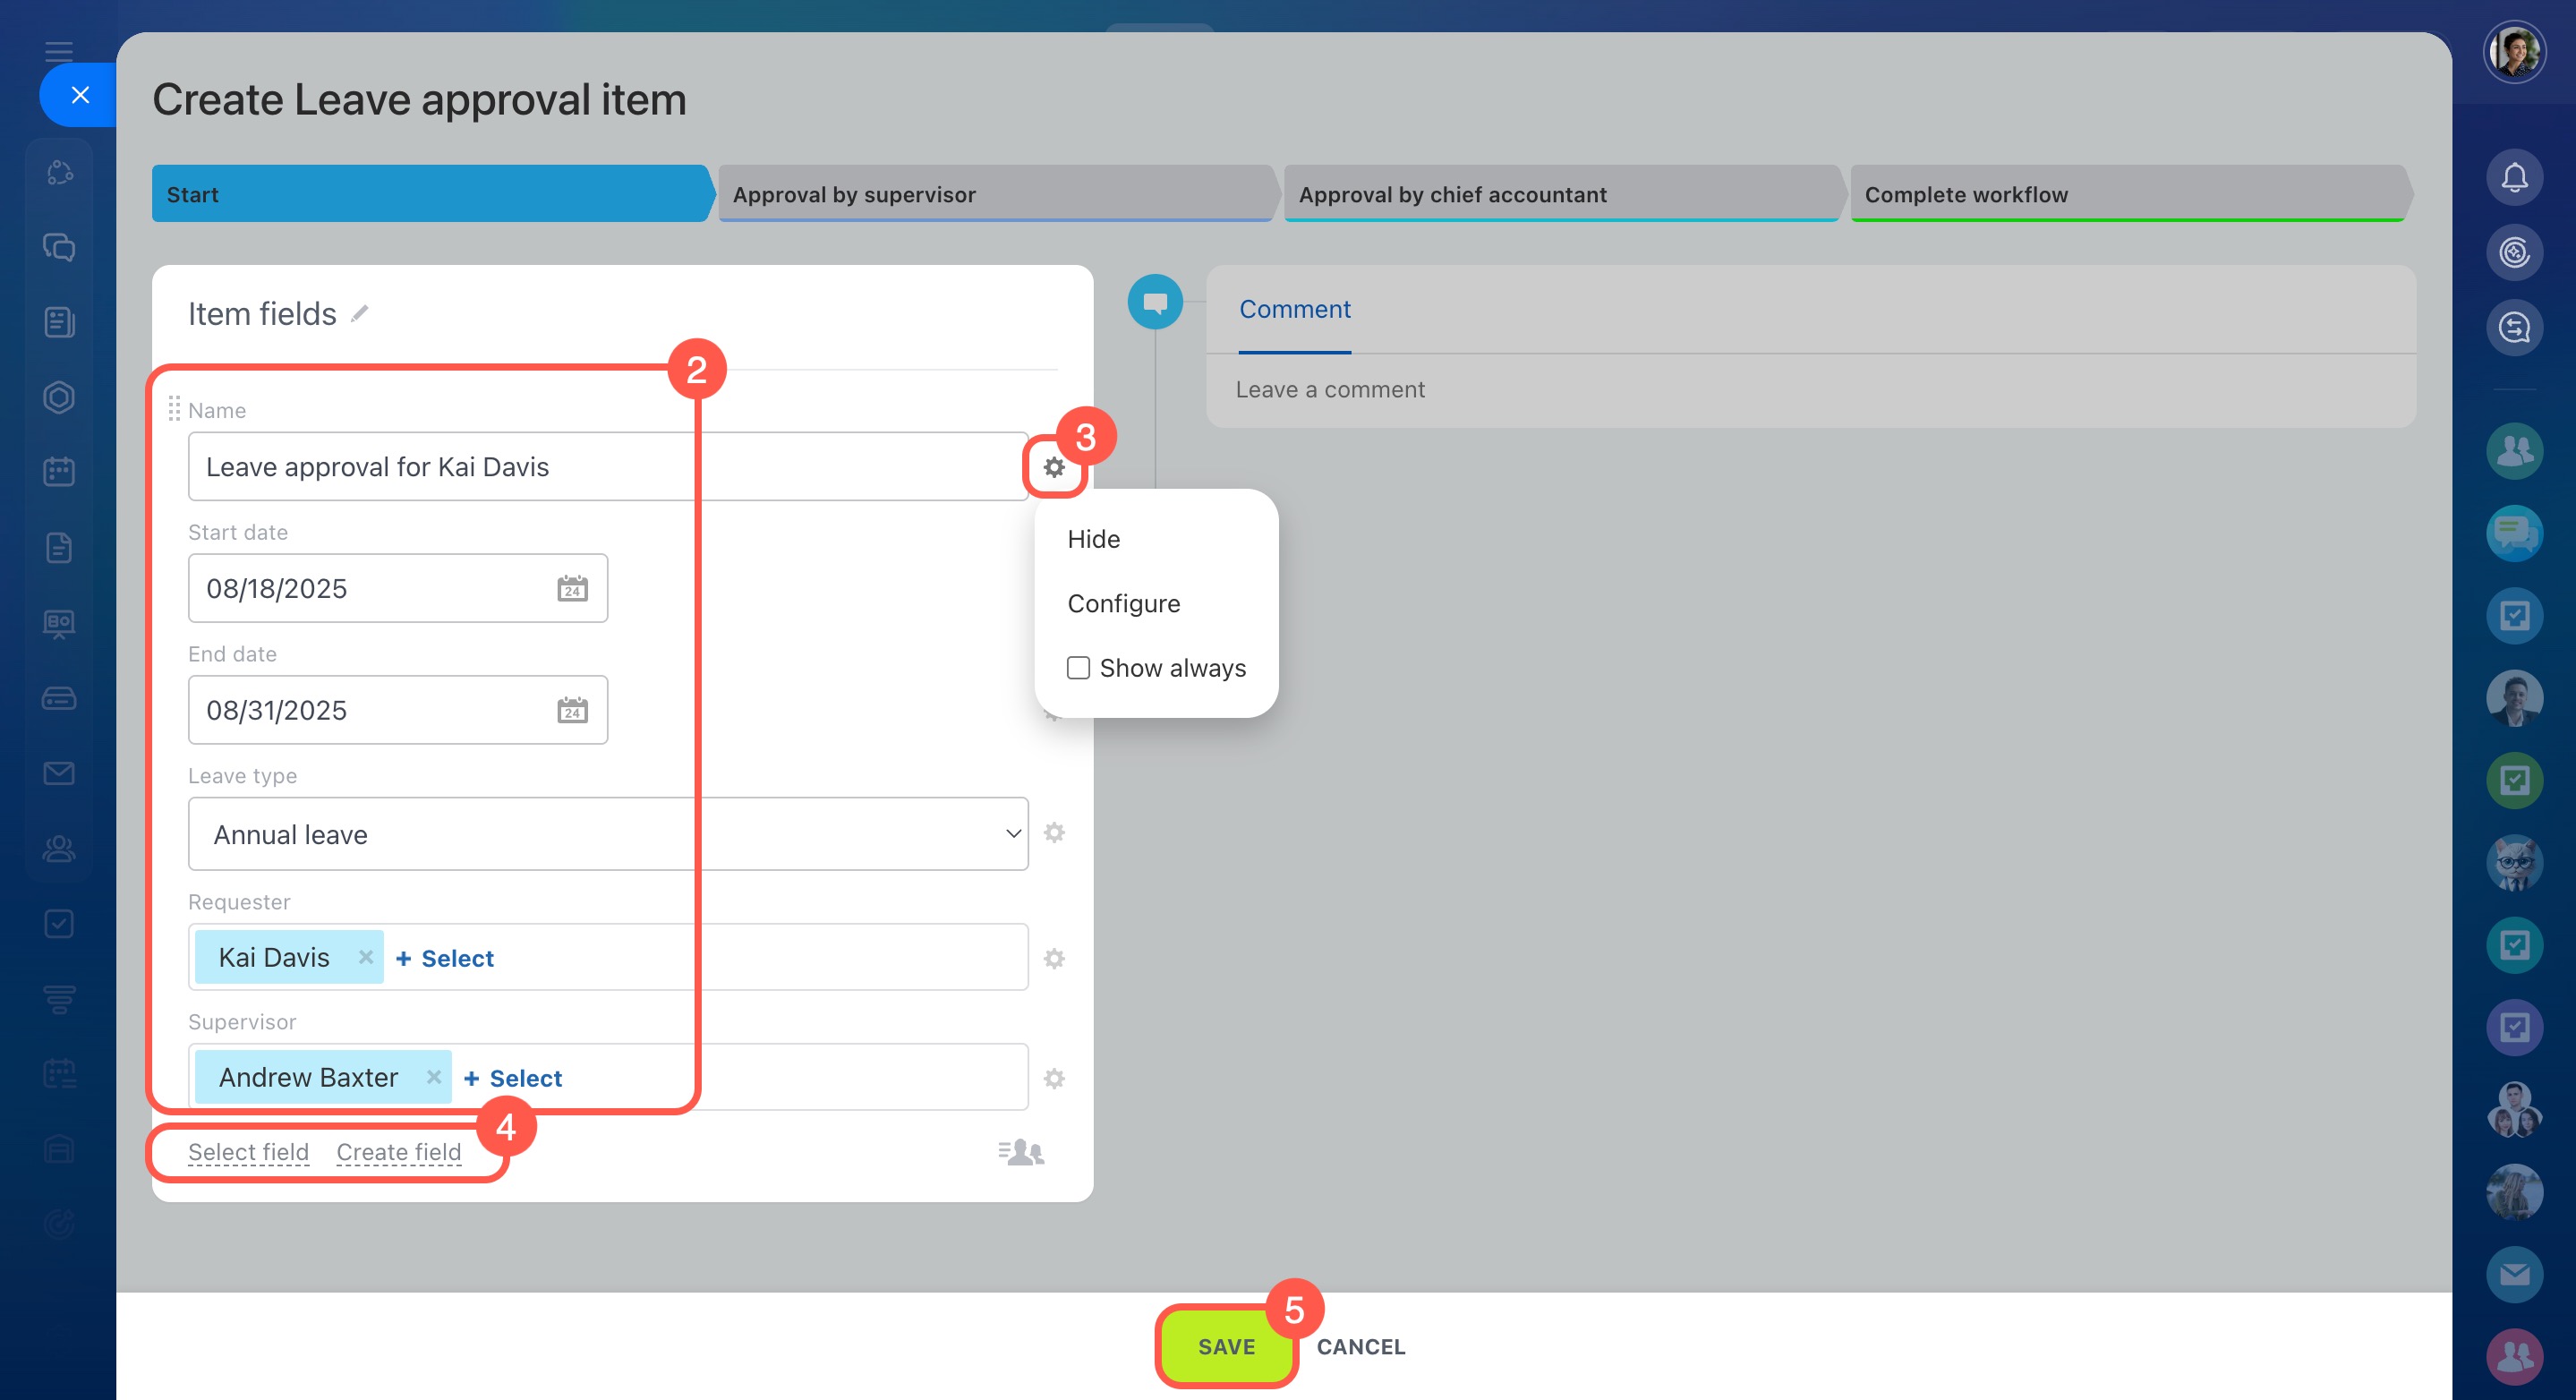Click the CANCEL button
2576x1400 pixels.
1360,1347
